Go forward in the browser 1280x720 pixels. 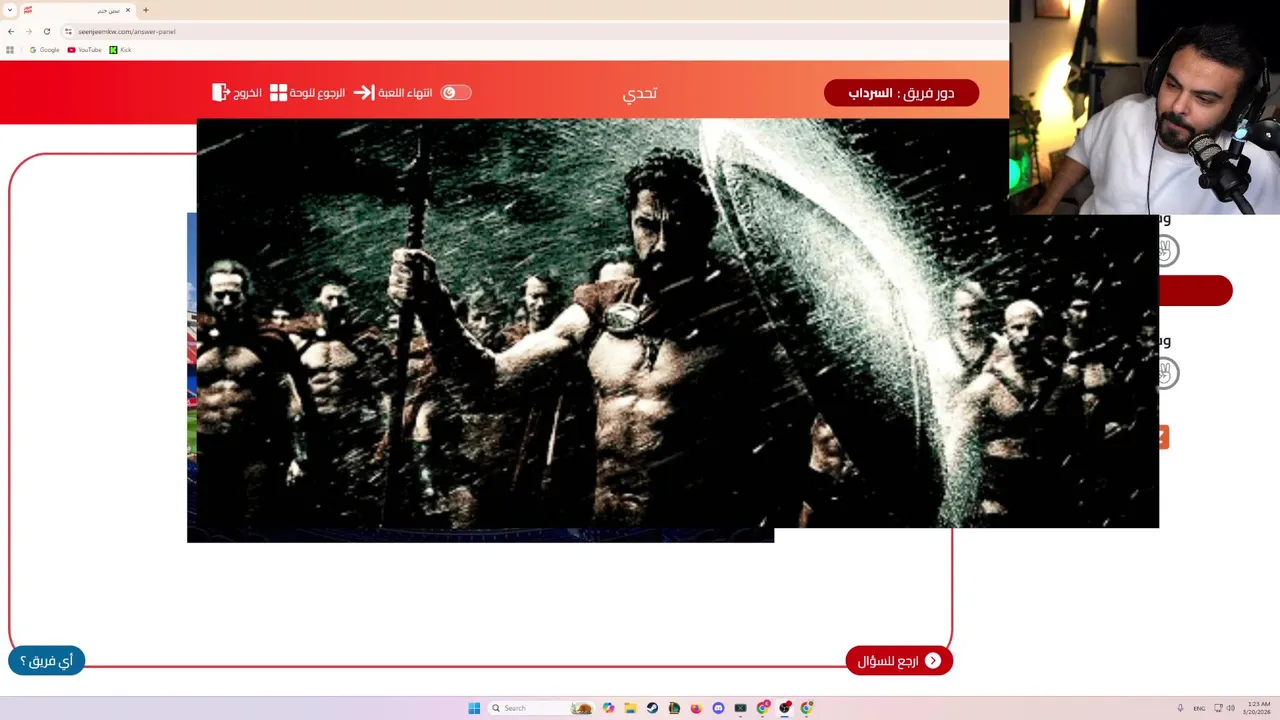(28, 31)
